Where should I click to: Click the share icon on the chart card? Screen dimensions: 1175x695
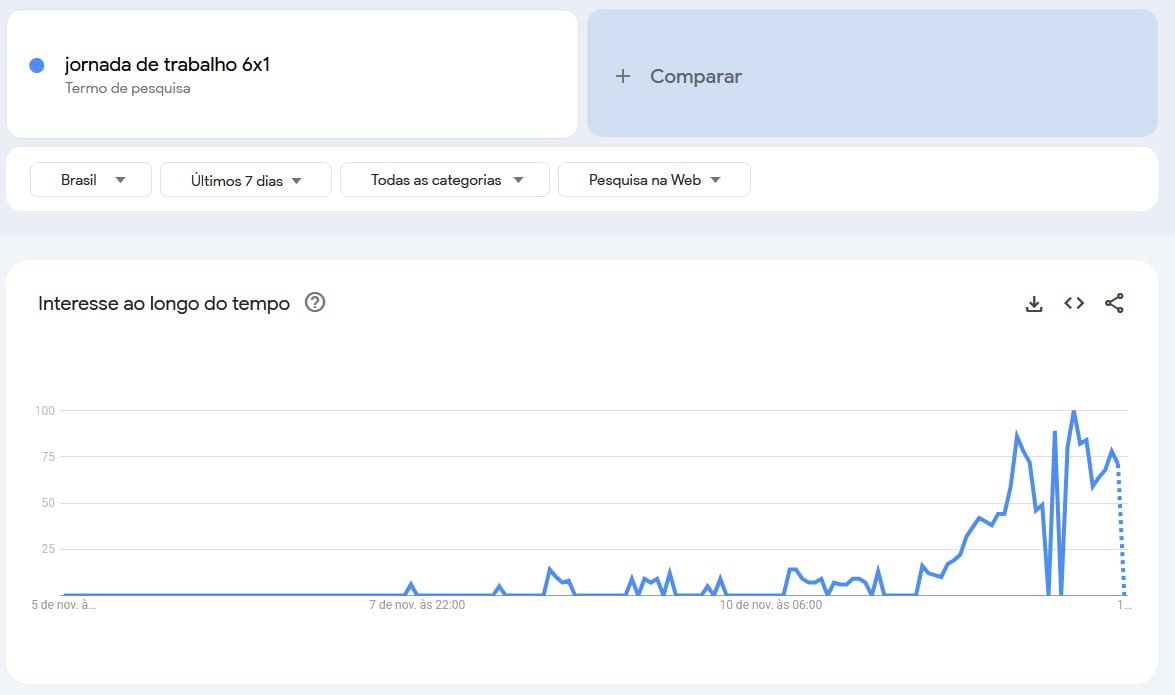[1114, 304]
